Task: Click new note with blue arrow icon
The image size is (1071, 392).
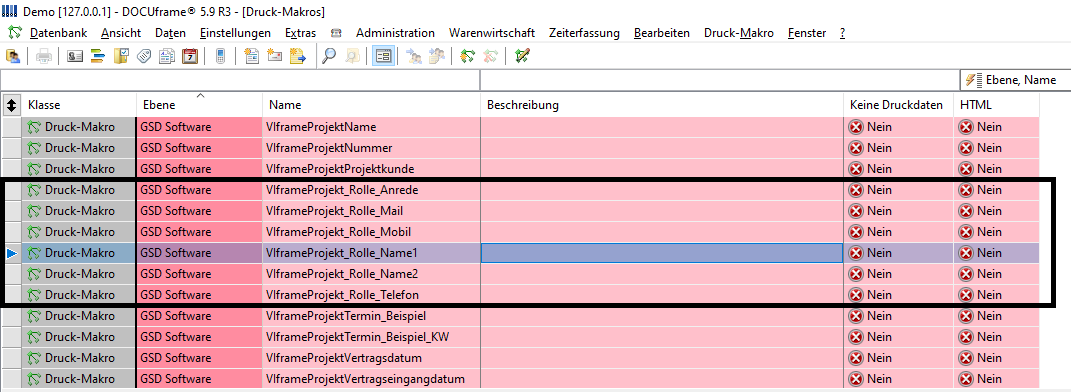Action: (x=298, y=57)
